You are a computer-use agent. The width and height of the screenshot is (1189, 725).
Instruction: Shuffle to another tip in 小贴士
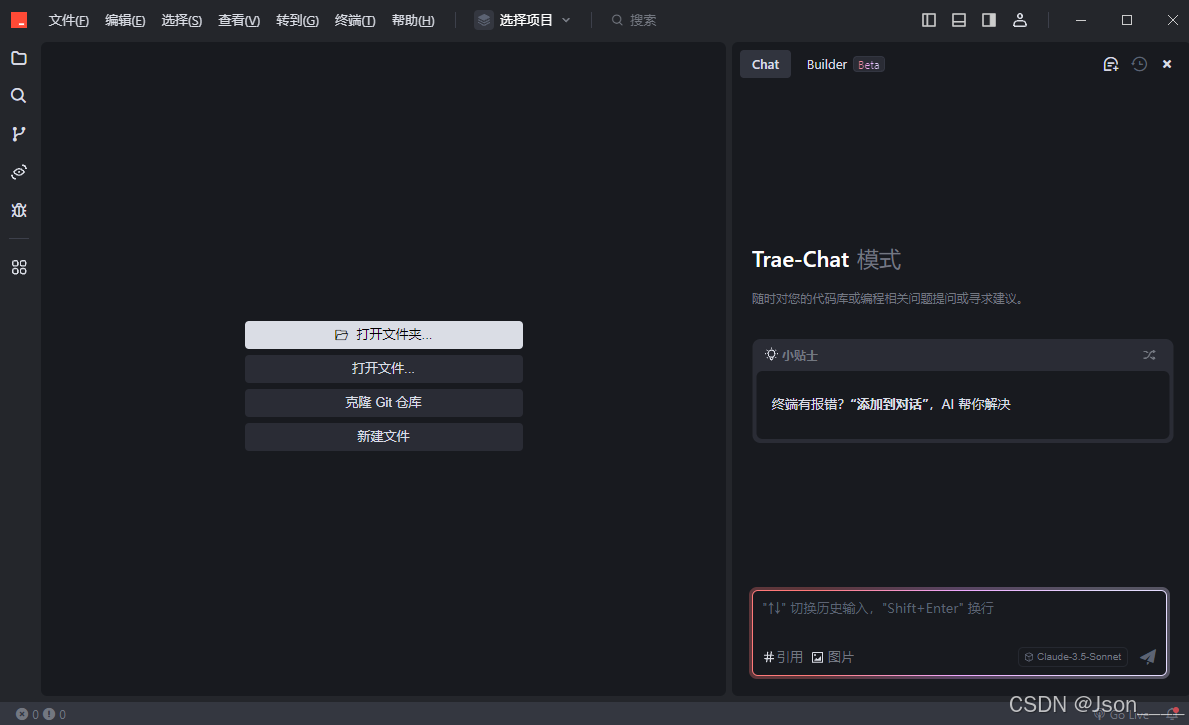1150,355
